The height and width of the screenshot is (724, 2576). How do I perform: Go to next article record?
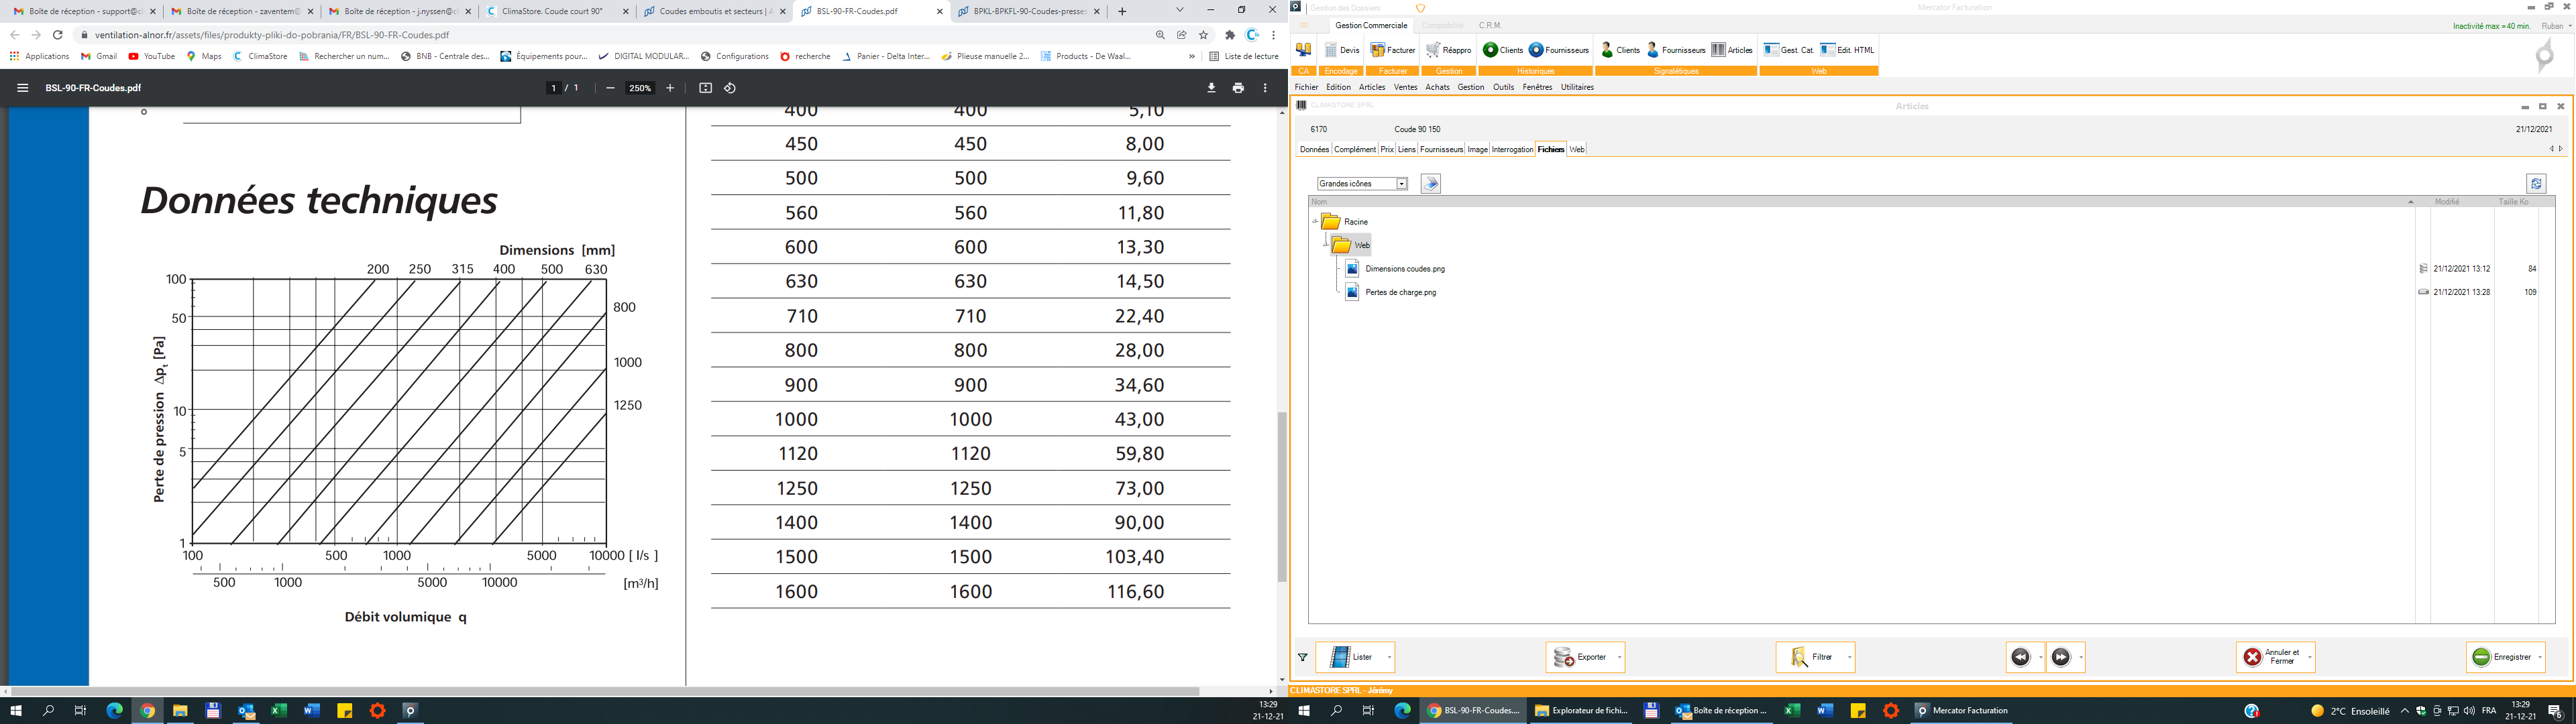[2060, 657]
